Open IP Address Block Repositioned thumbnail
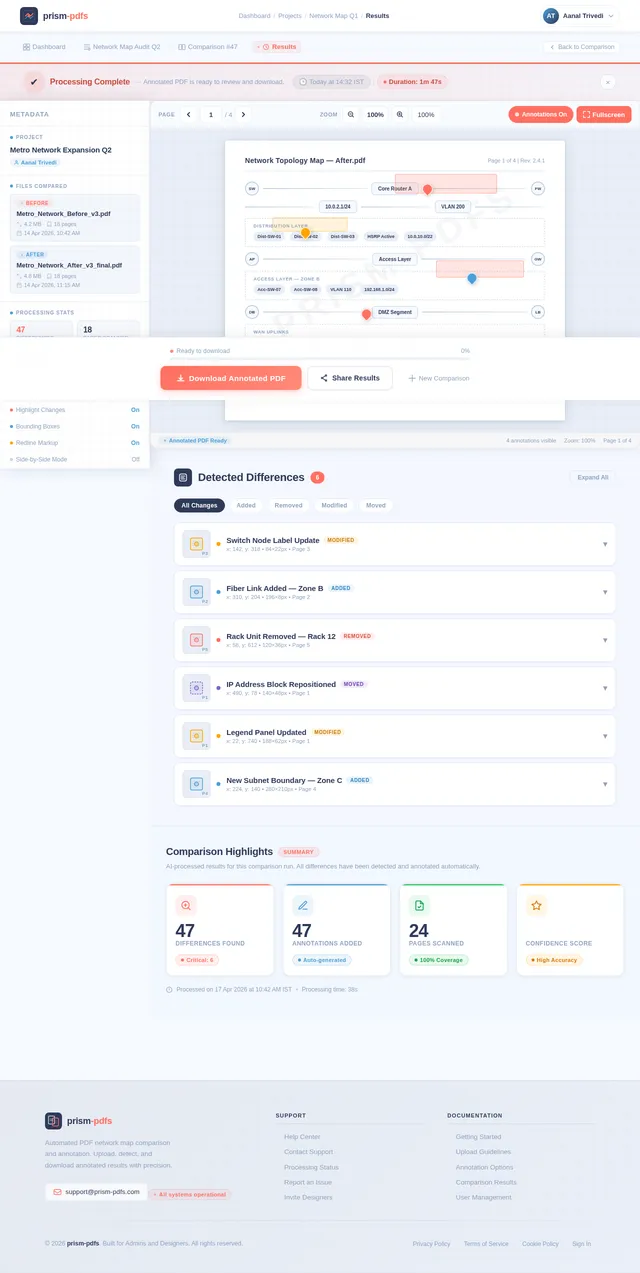 pos(196,688)
